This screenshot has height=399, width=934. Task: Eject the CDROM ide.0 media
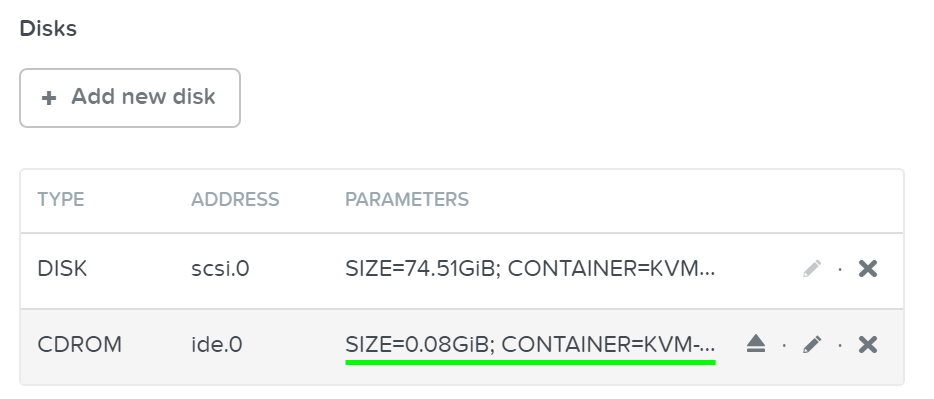[755, 344]
